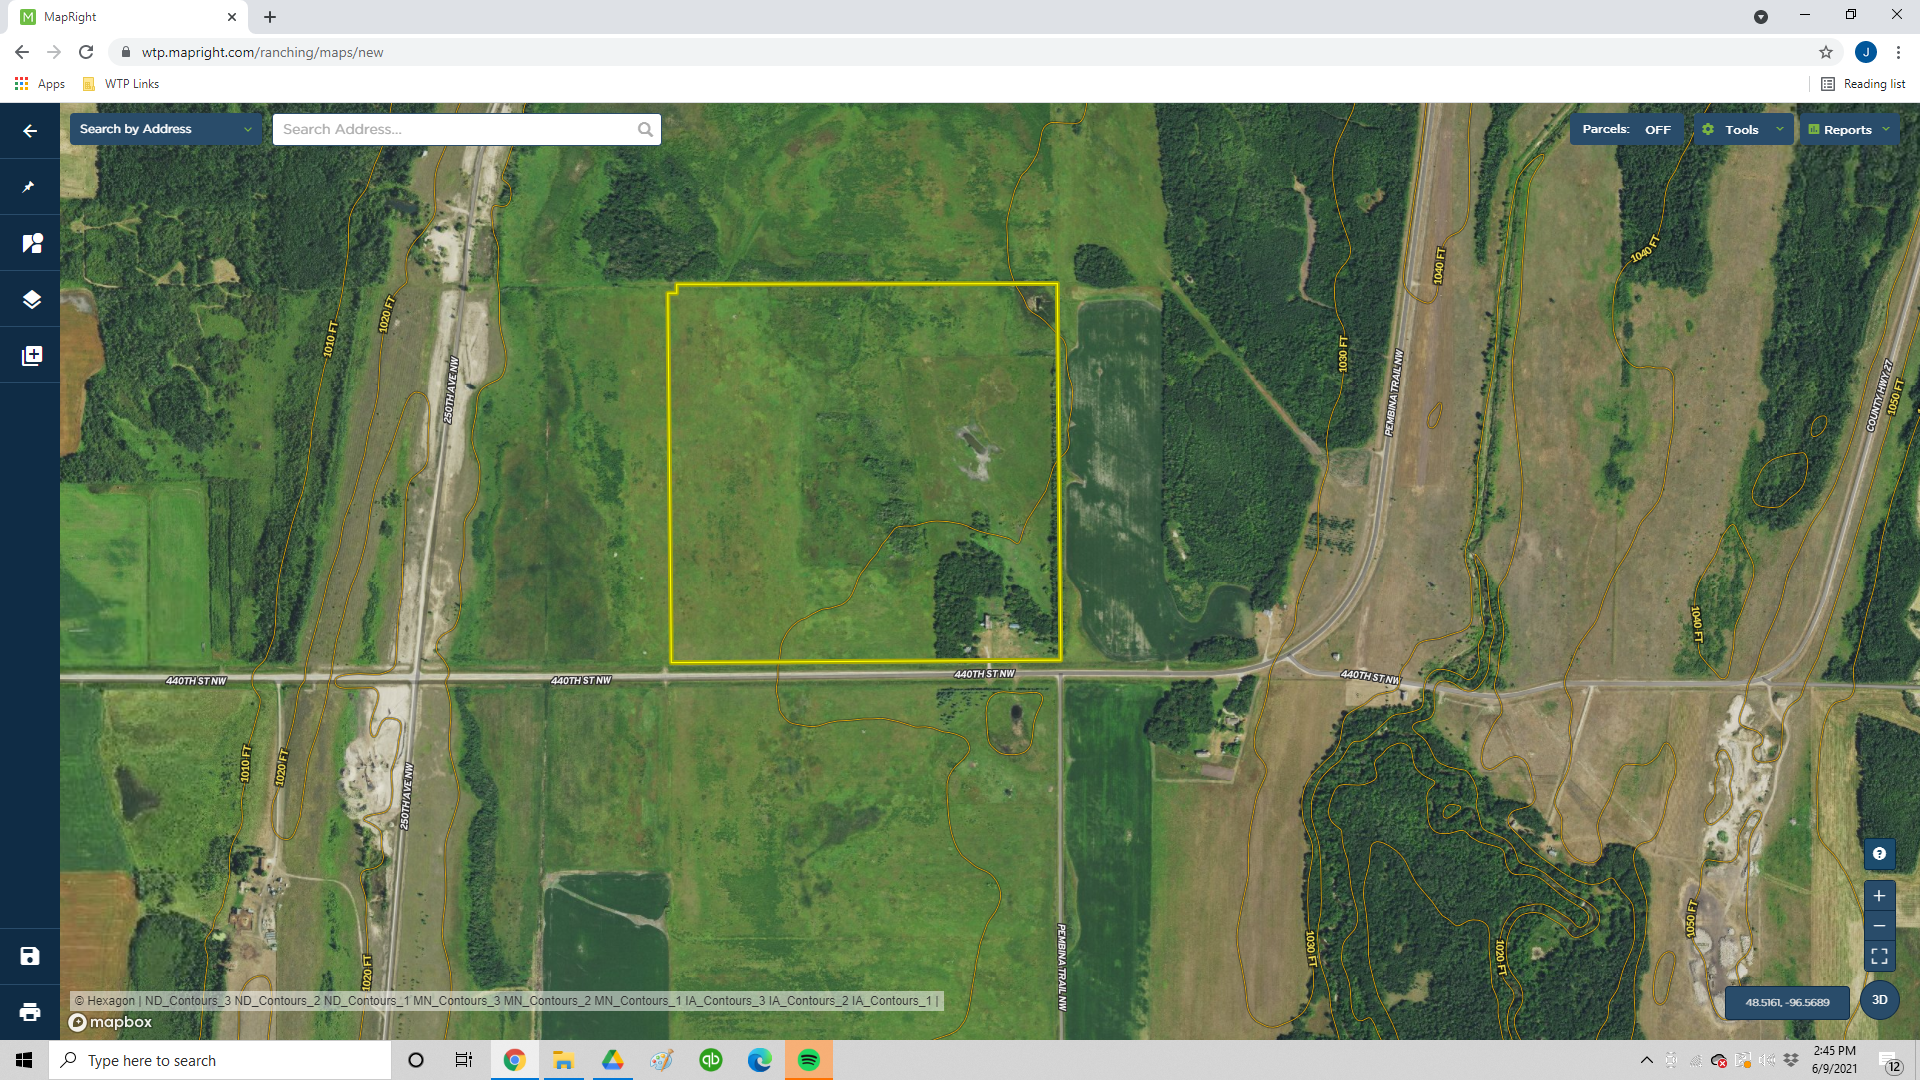Open the map layers panel icon
This screenshot has width=1920, height=1080.
pos(31,299)
